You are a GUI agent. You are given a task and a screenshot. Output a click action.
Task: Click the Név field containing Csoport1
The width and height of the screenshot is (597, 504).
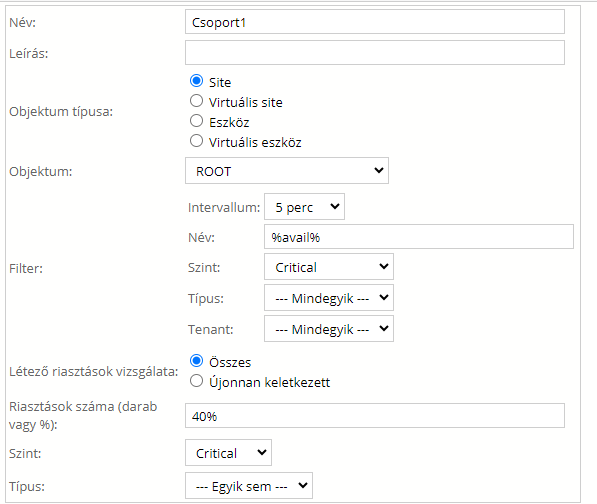click(375, 22)
